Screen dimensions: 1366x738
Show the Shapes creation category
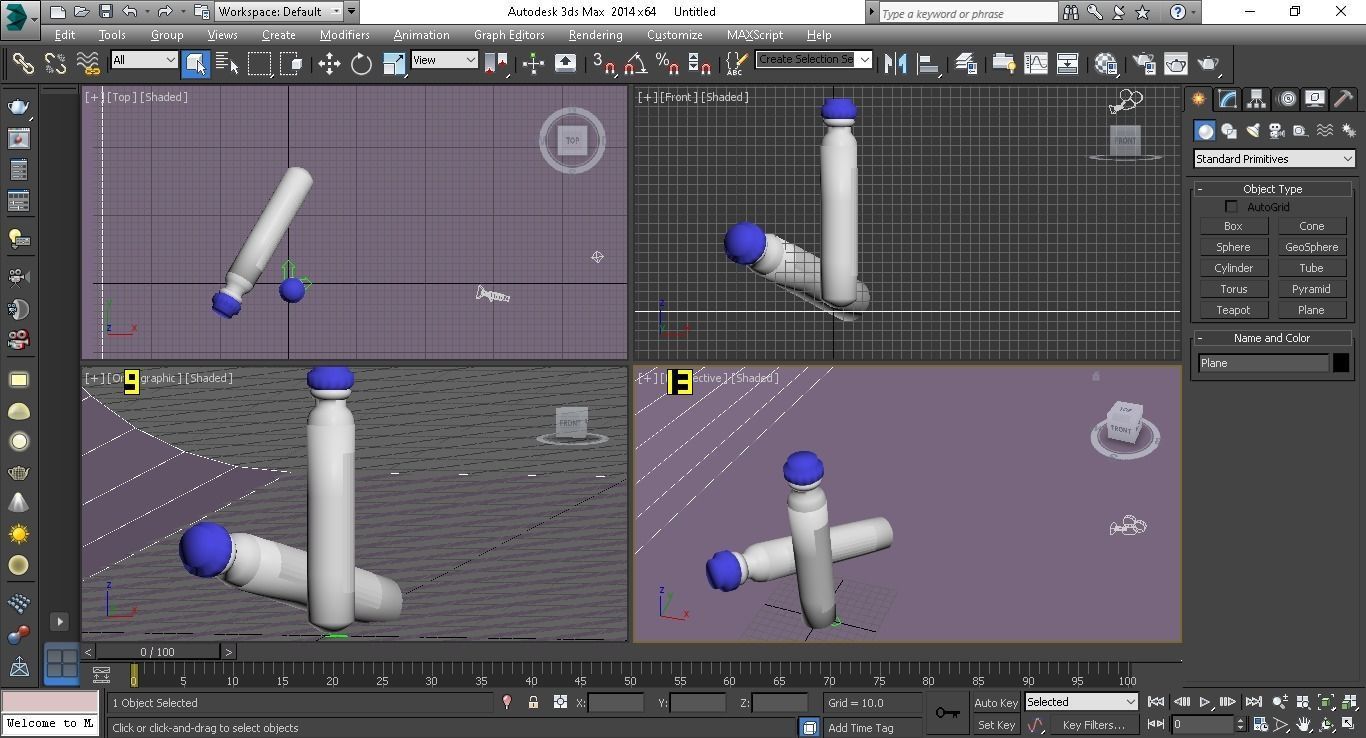[x=1229, y=131]
